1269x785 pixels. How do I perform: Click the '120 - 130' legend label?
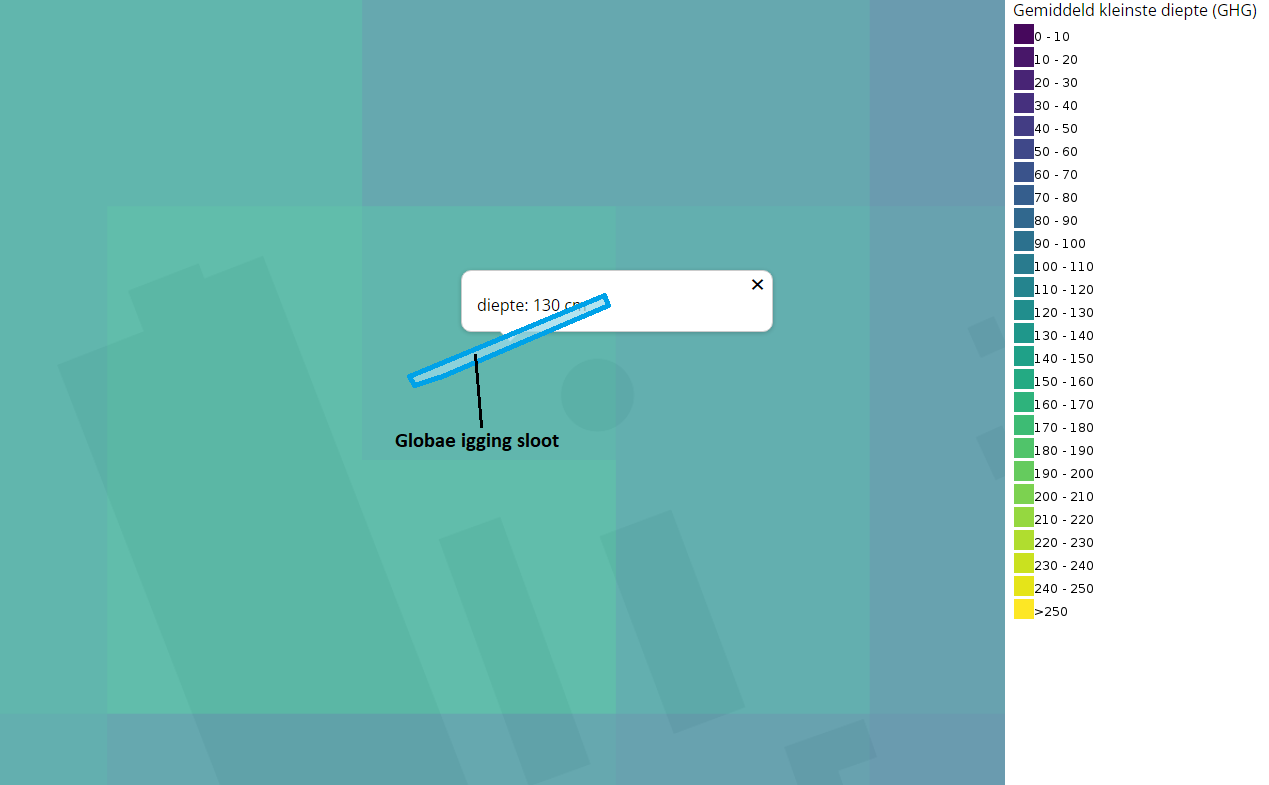point(1064,313)
